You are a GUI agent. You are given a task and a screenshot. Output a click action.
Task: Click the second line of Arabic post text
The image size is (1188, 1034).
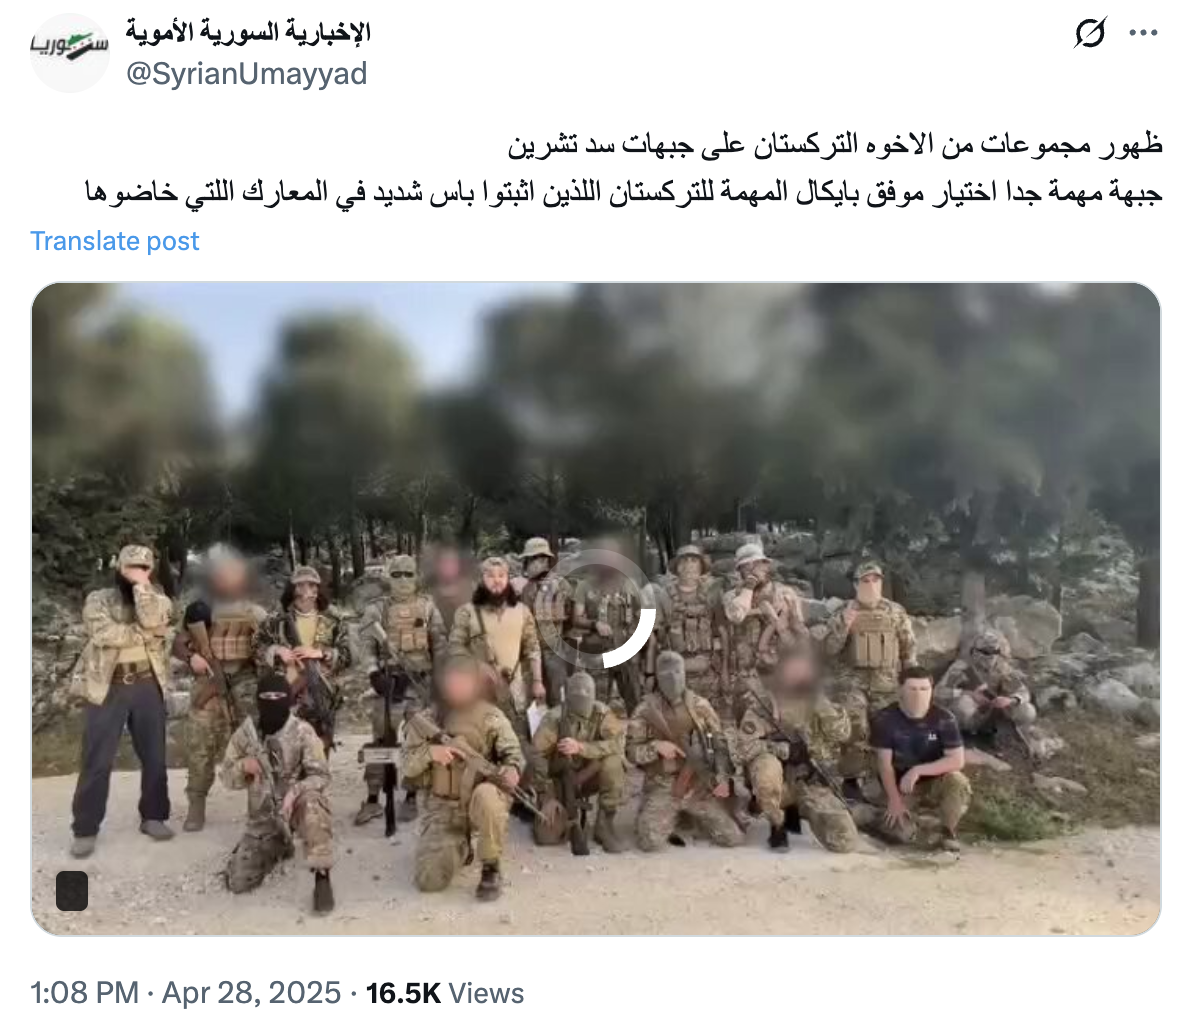pyautogui.click(x=624, y=192)
